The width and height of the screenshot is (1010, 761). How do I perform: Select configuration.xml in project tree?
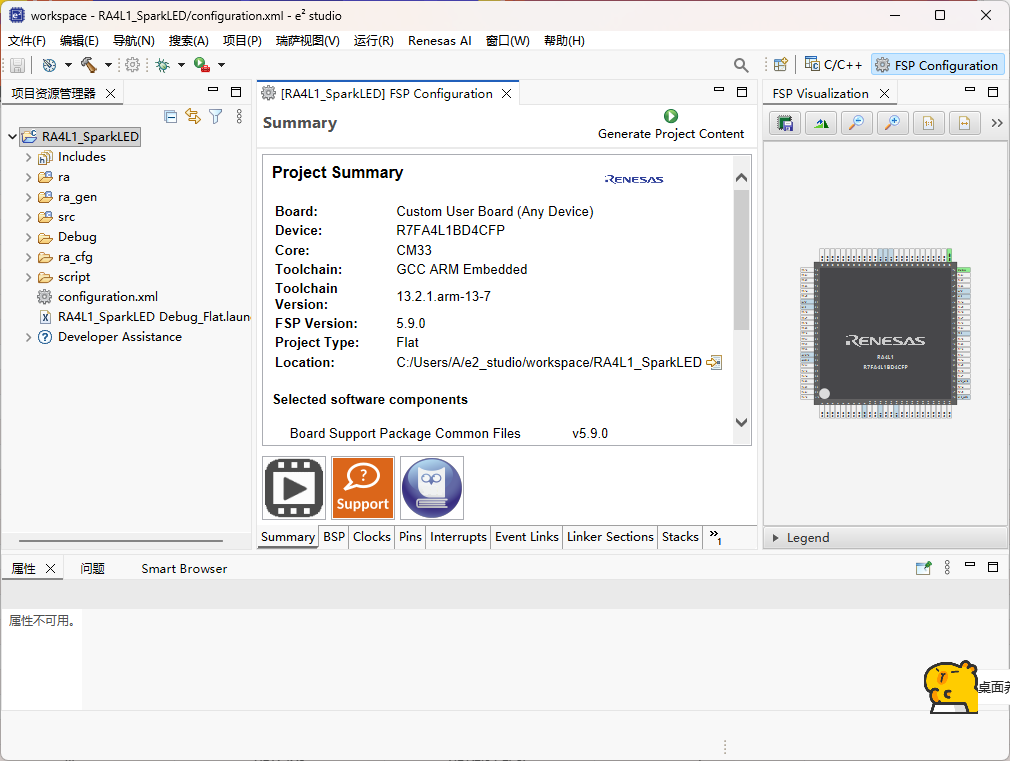click(x=107, y=297)
